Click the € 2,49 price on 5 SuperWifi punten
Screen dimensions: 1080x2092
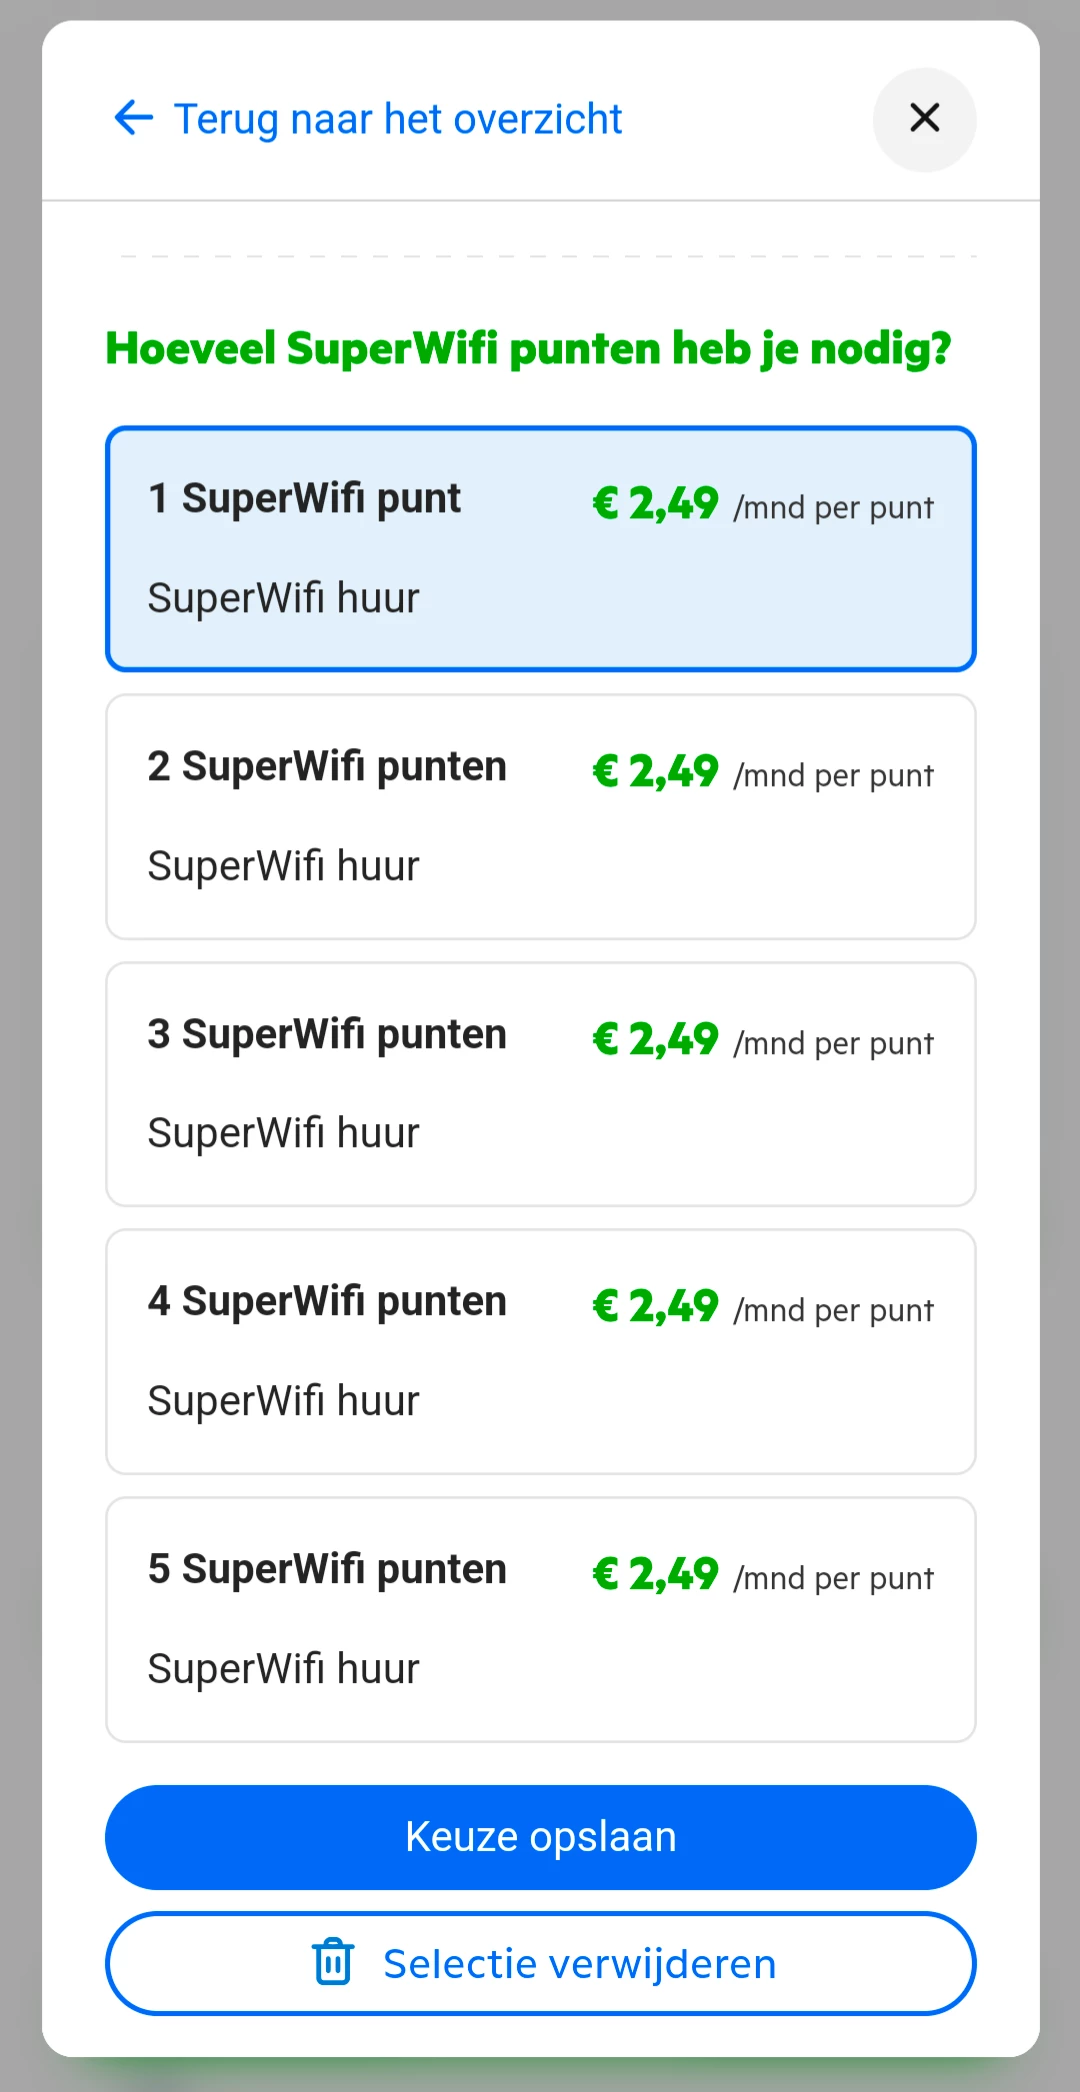pyautogui.click(x=656, y=1574)
